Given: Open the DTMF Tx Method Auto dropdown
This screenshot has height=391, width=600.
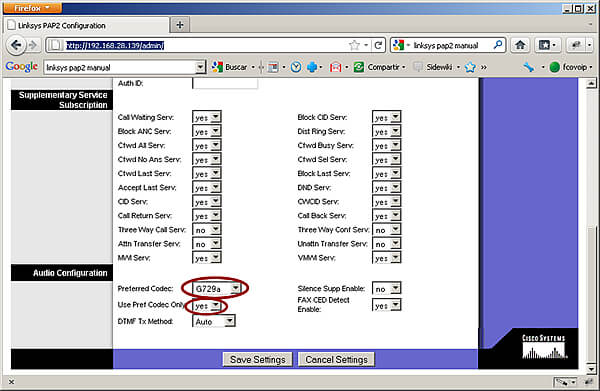Looking at the screenshot, I should click(214, 321).
